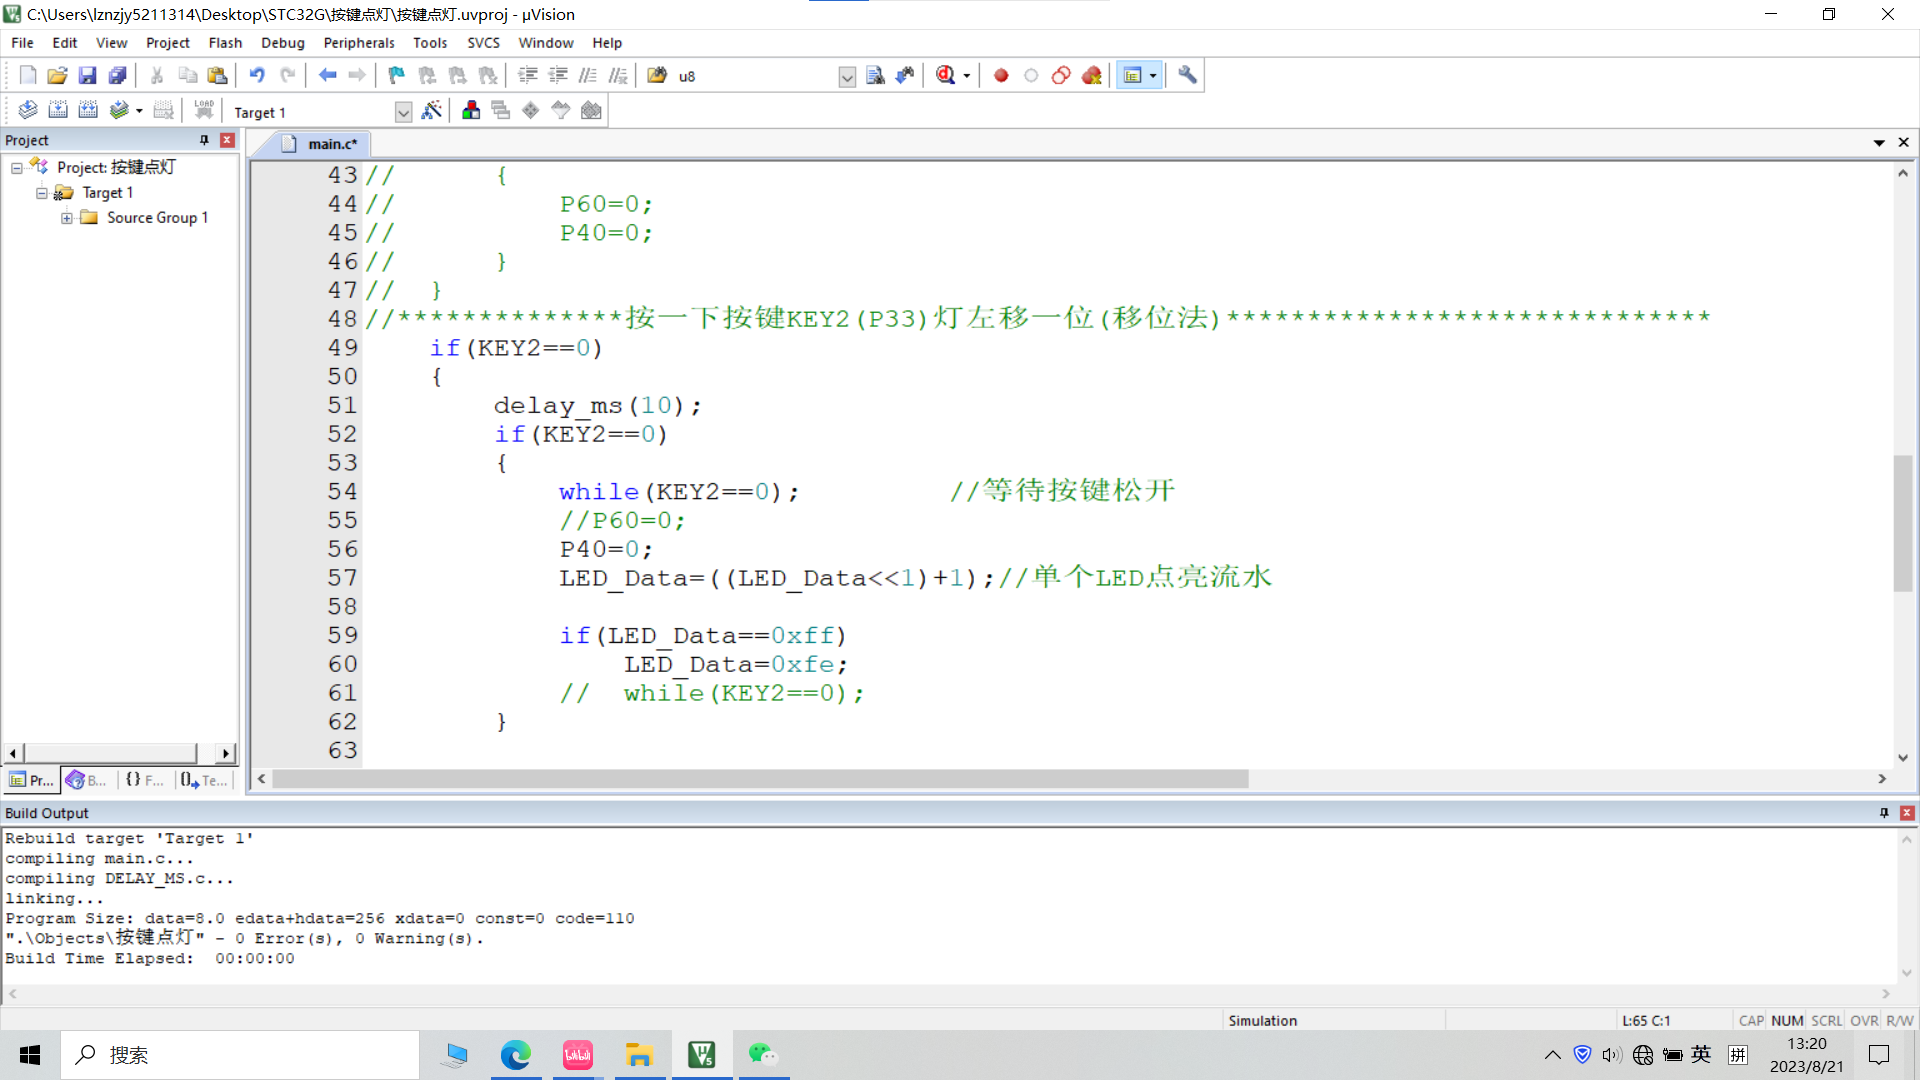Switch to the Templates panel tab
Screen dimensions: 1920x1080
(x=205, y=780)
